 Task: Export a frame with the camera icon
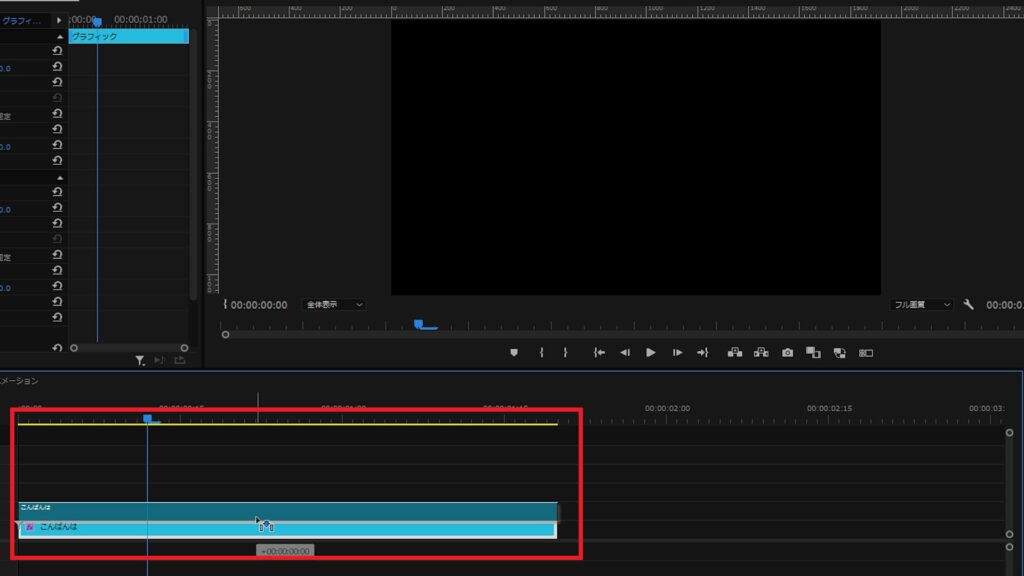coord(788,353)
